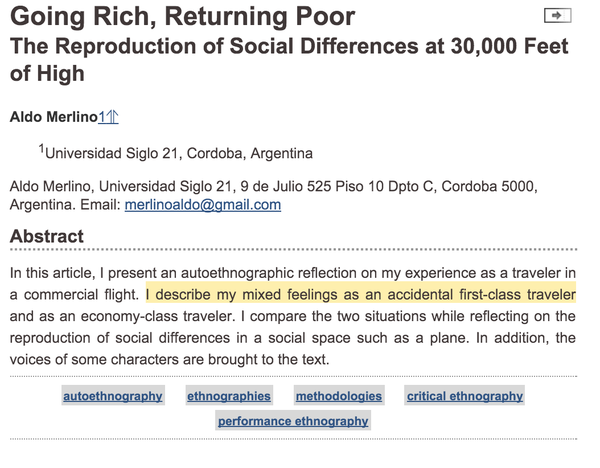
Task: Select the autoethnography keyword tag
Action: [x=113, y=396]
